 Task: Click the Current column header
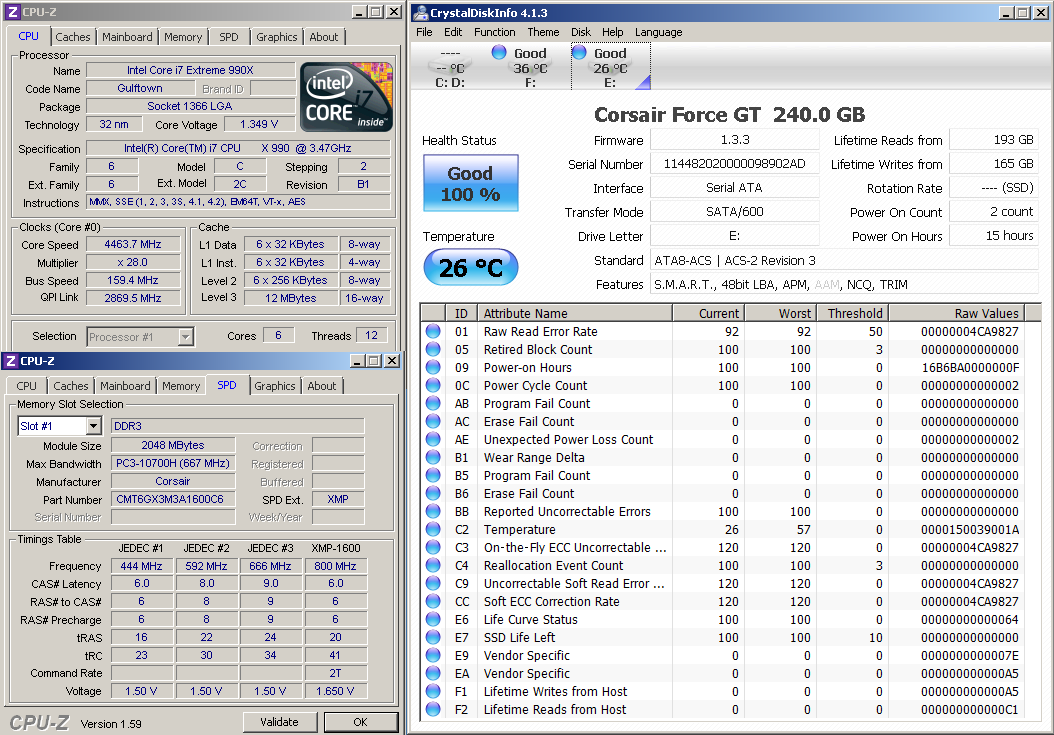[708, 313]
